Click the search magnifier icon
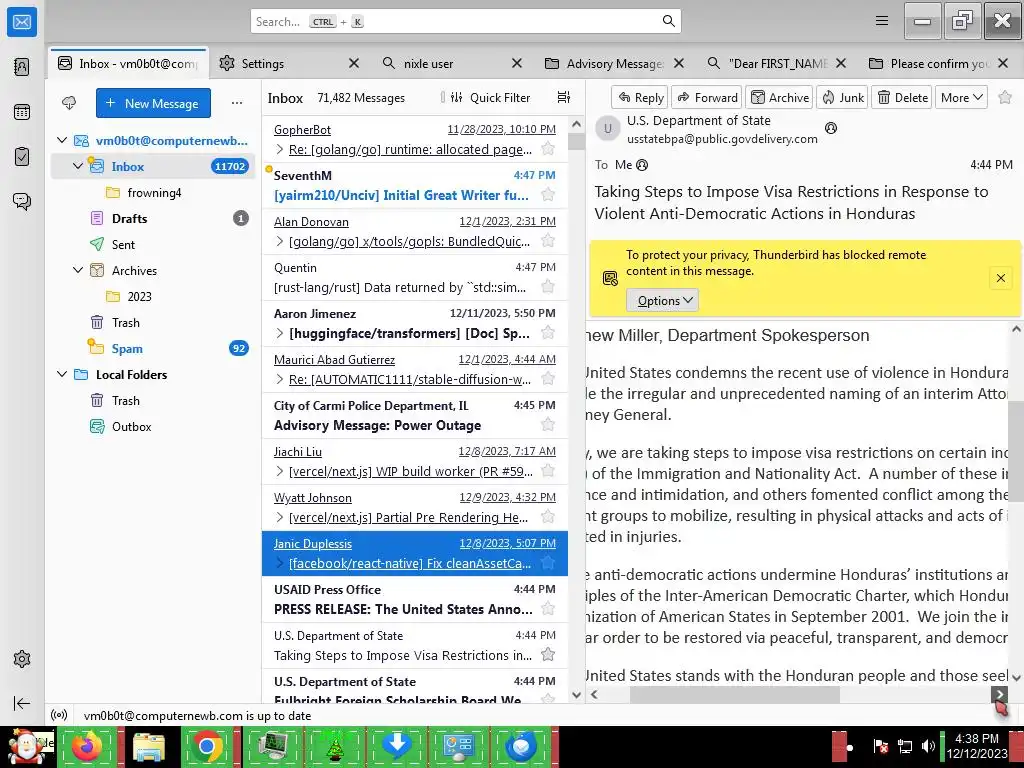The height and width of the screenshot is (768, 1024). click(668, 21)
